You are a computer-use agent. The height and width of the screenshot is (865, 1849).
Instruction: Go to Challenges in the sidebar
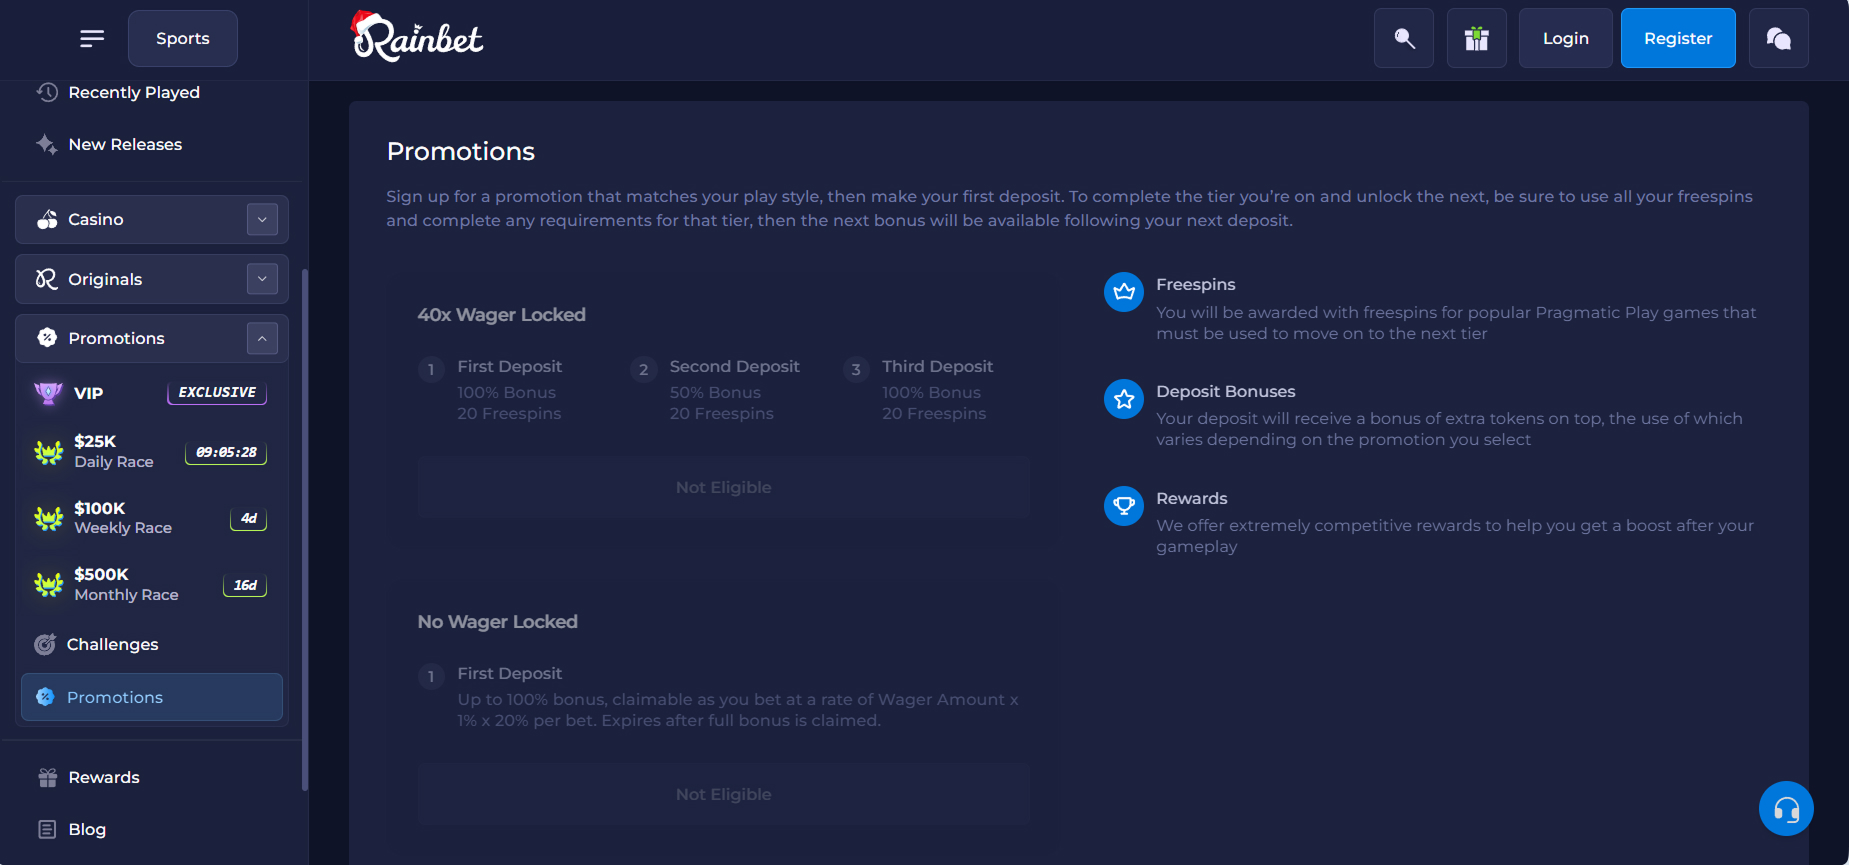tap(112, 644)
